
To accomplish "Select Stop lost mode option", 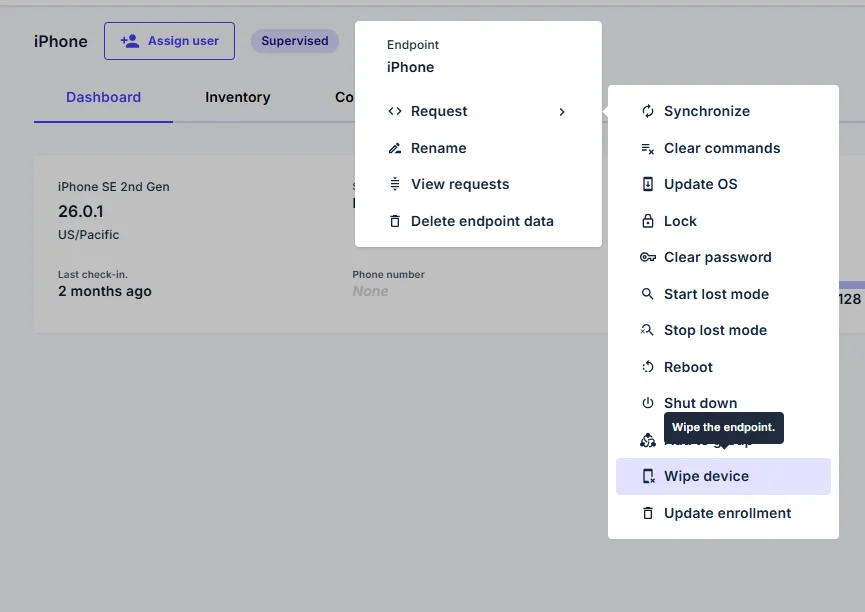I will 715,330.
